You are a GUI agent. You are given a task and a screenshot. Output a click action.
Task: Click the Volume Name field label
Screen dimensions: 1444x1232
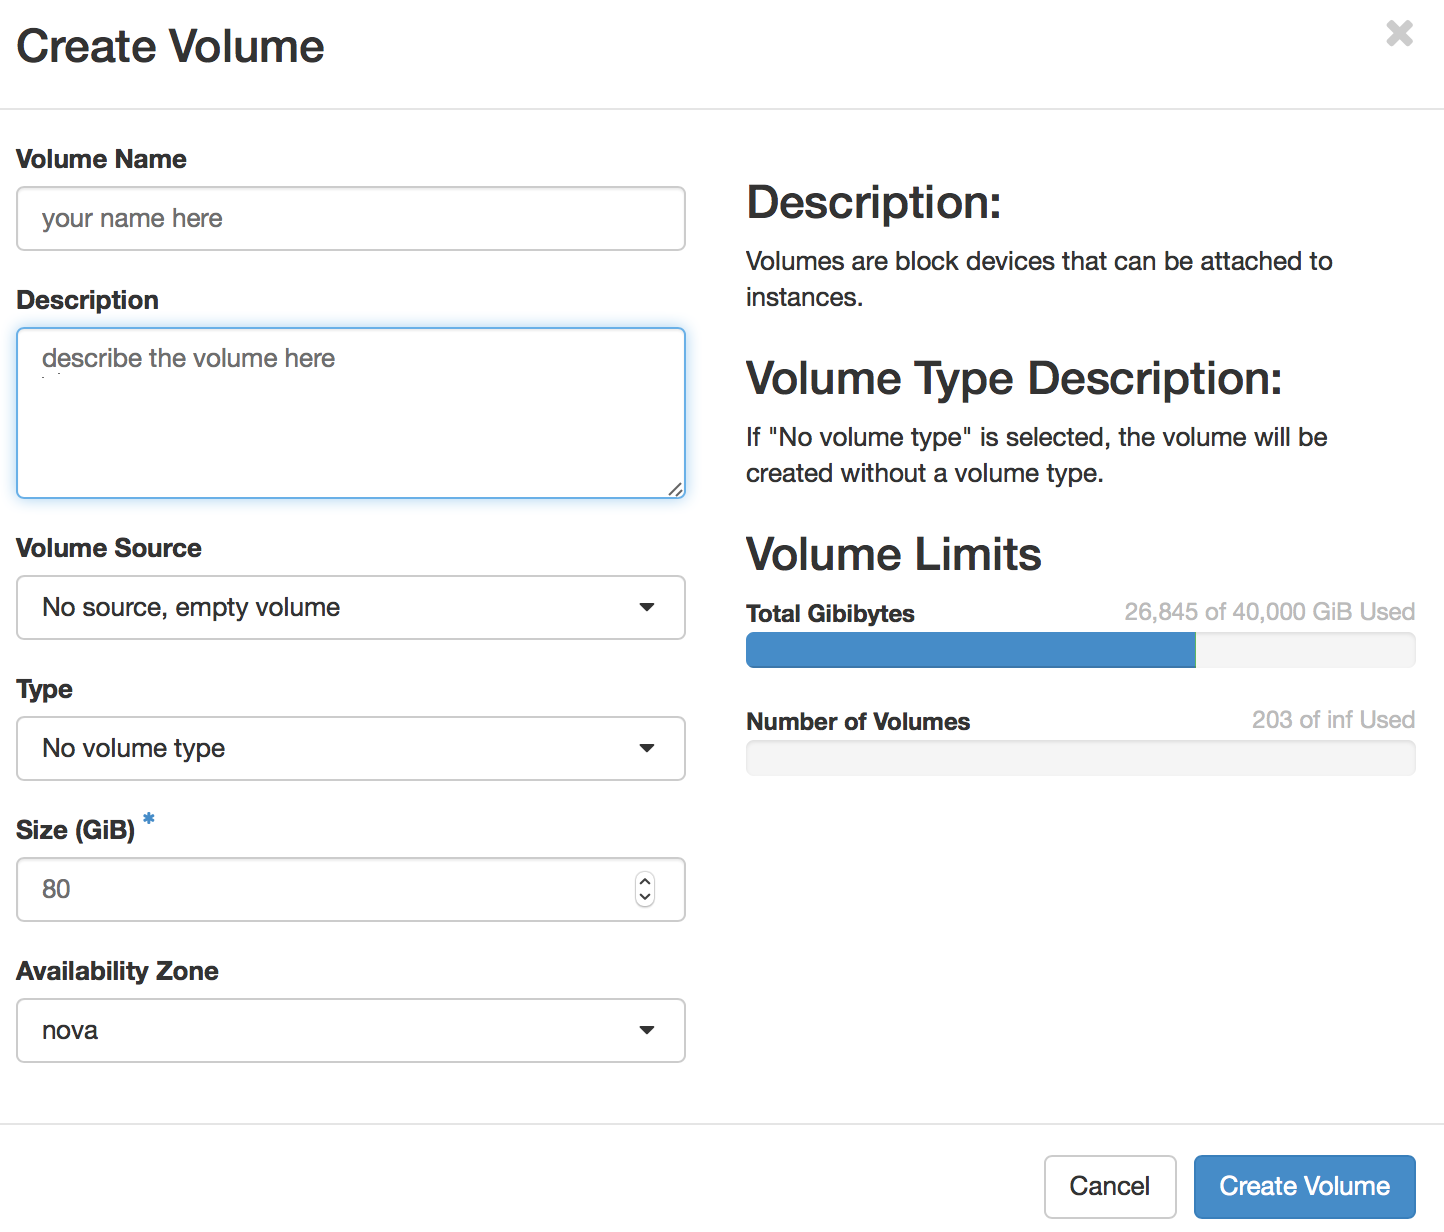(x=101, y=159)
